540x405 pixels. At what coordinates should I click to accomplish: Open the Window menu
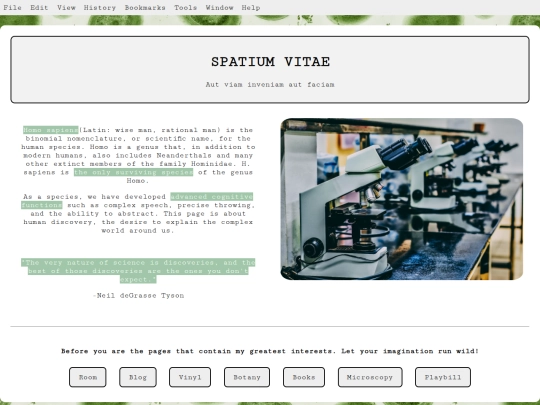pos(219,7)
